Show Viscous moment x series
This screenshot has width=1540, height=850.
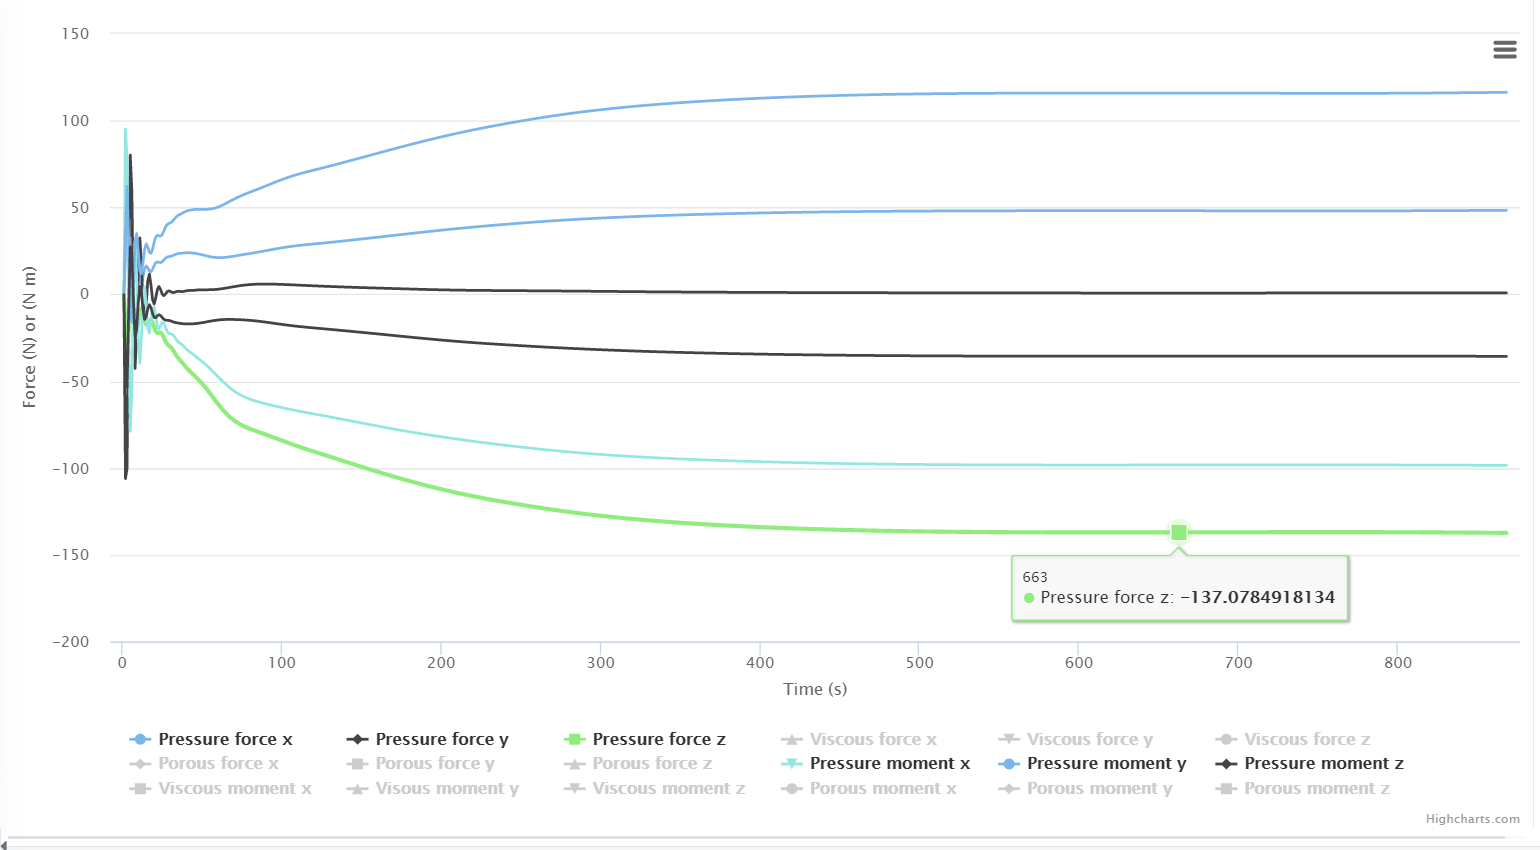pos(234,789)
